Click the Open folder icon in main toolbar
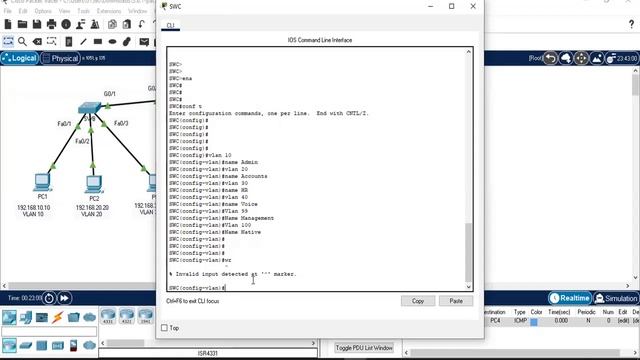Image resolution: width=640 pixels, height=360 pixels. click(22, 24)
